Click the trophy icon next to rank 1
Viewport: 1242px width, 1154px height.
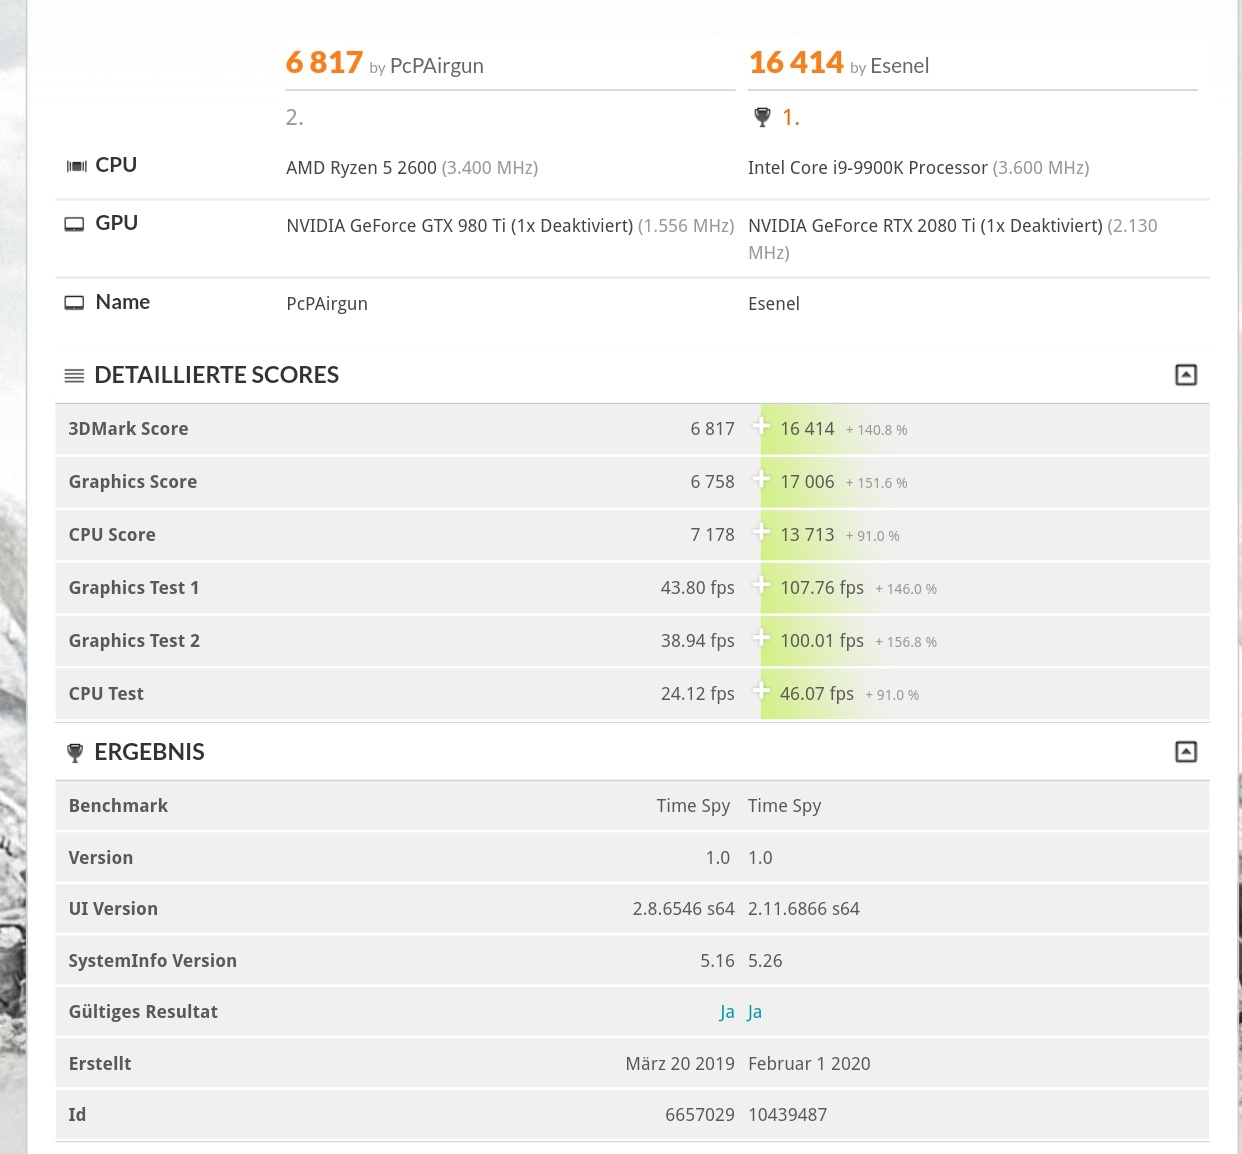(762, 118)
